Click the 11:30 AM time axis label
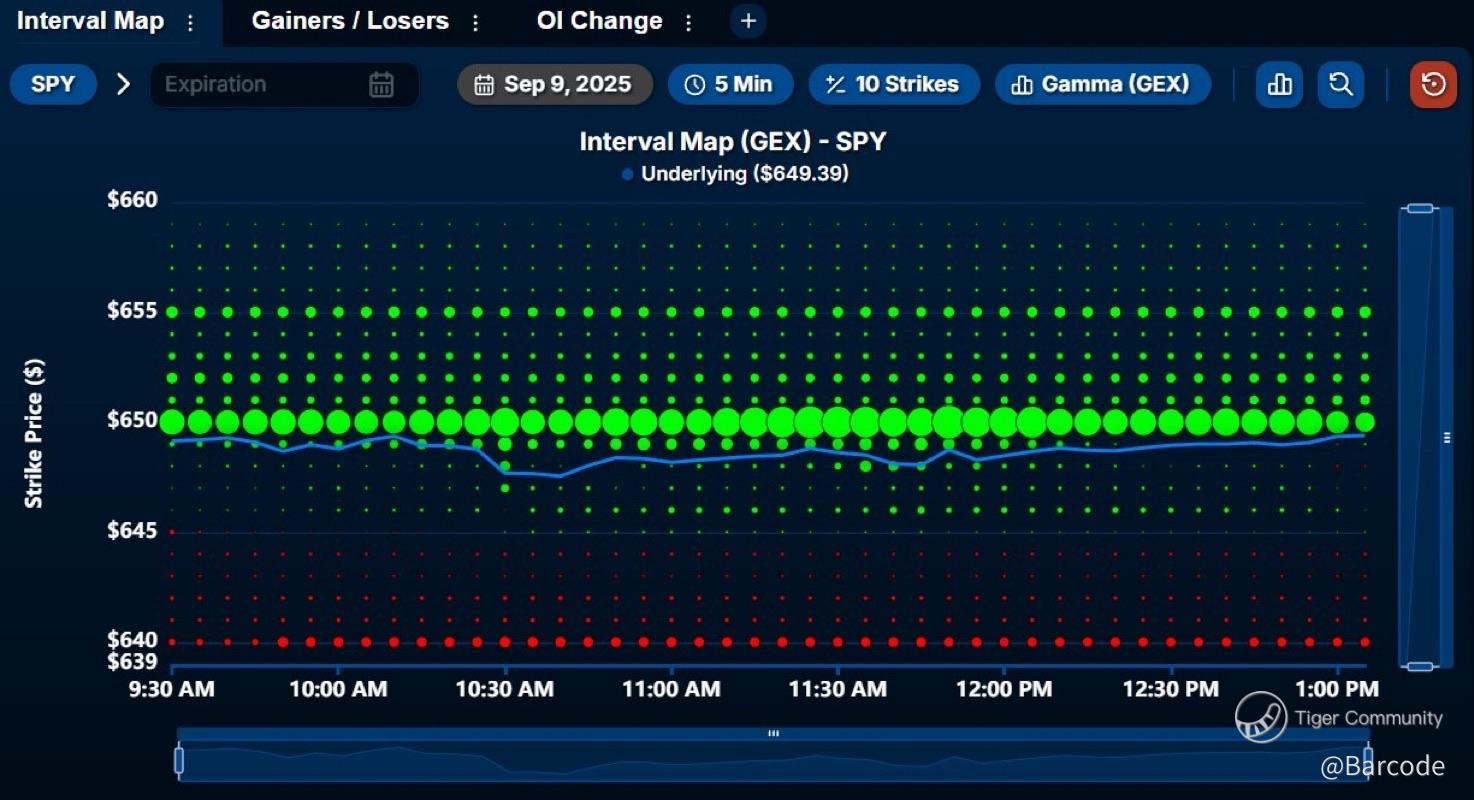The width and height of the screenshot is (1474, 800). click(x=837, y=689)
